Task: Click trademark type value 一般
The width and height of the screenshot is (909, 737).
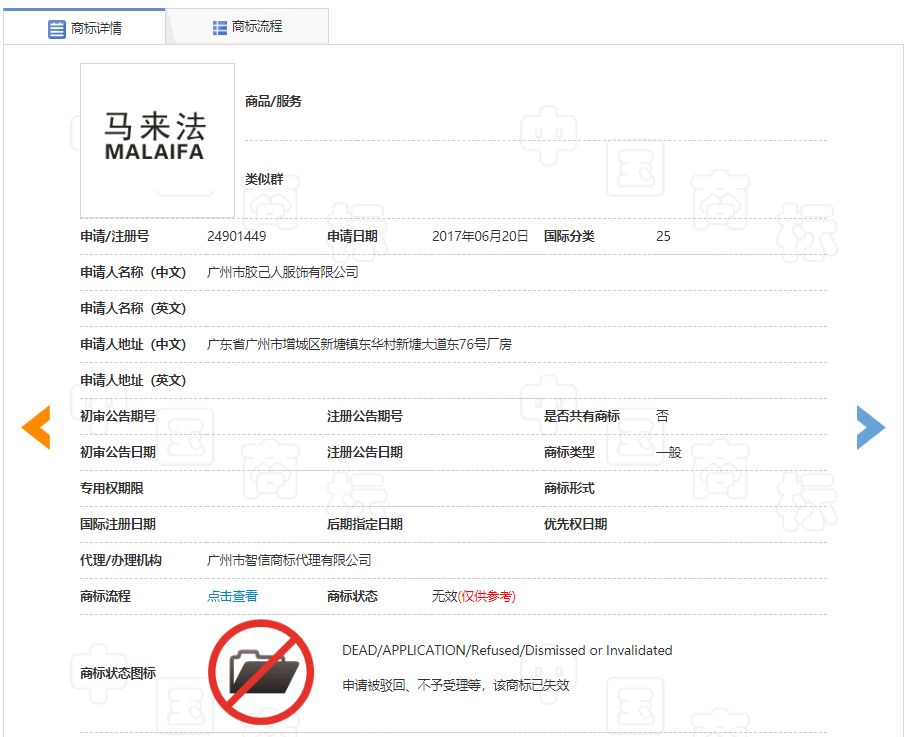Action: coord(668,452)
